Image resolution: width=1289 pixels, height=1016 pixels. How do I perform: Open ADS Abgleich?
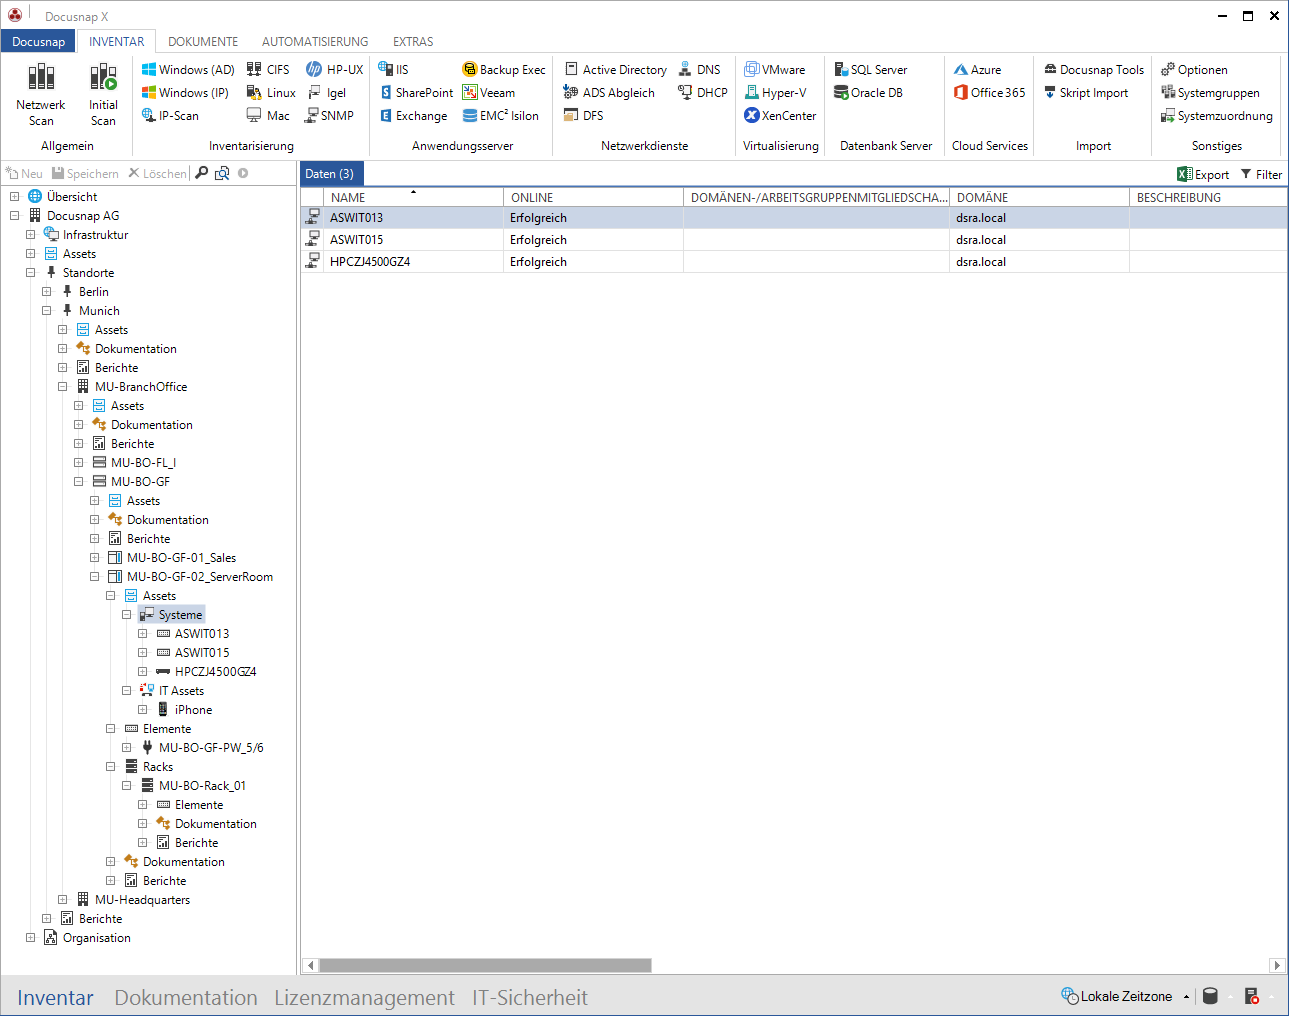click(x=609, y=93)
